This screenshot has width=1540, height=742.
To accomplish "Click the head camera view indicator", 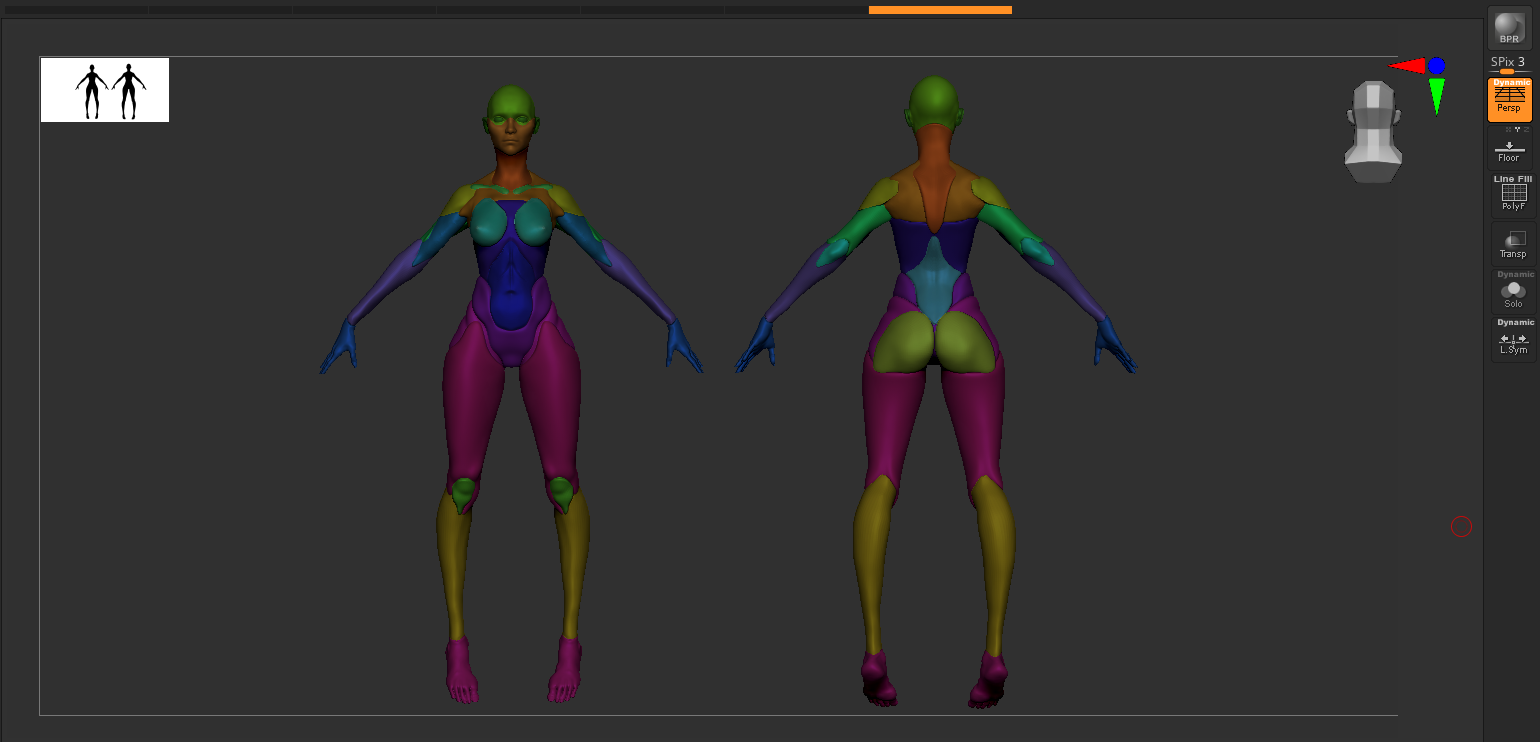I will tap(1373, 131).
